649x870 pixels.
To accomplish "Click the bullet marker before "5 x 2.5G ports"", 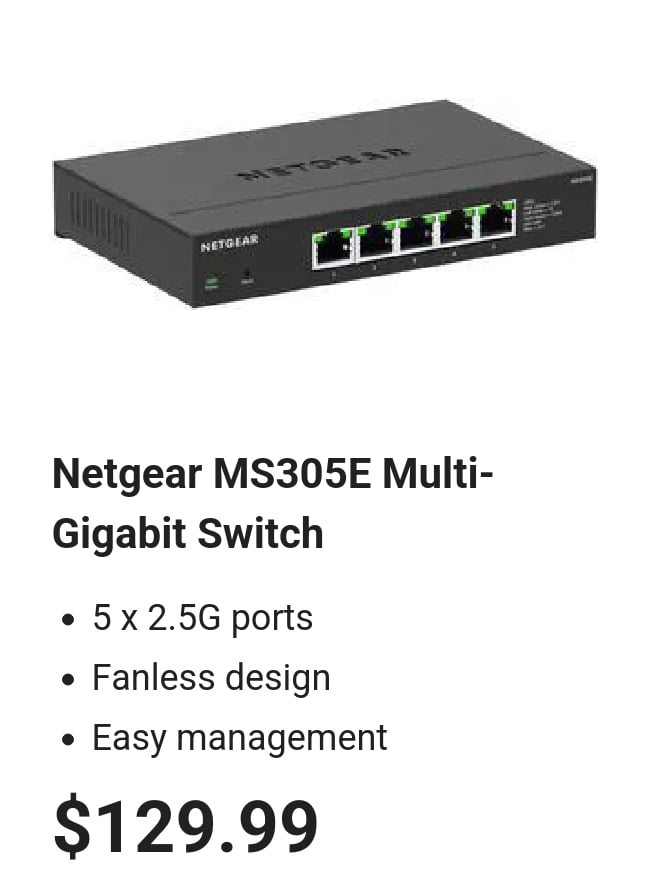I will 68,619.
